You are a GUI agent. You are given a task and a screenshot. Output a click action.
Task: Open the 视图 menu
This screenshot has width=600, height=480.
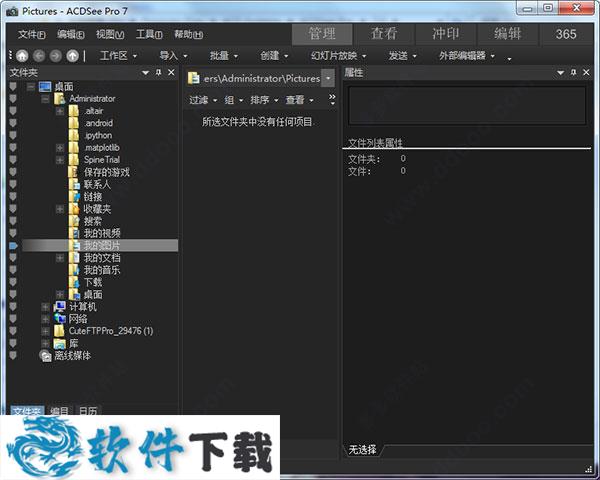pos(110,34)
